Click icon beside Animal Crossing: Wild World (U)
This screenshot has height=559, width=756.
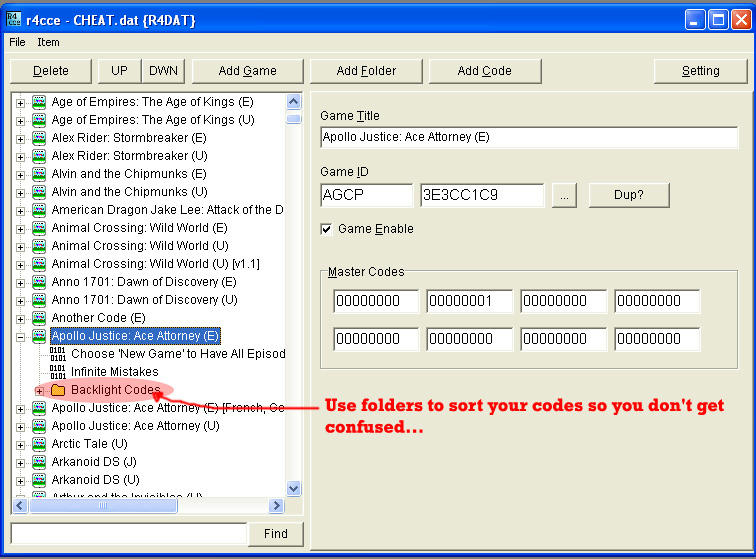[39, 246]
